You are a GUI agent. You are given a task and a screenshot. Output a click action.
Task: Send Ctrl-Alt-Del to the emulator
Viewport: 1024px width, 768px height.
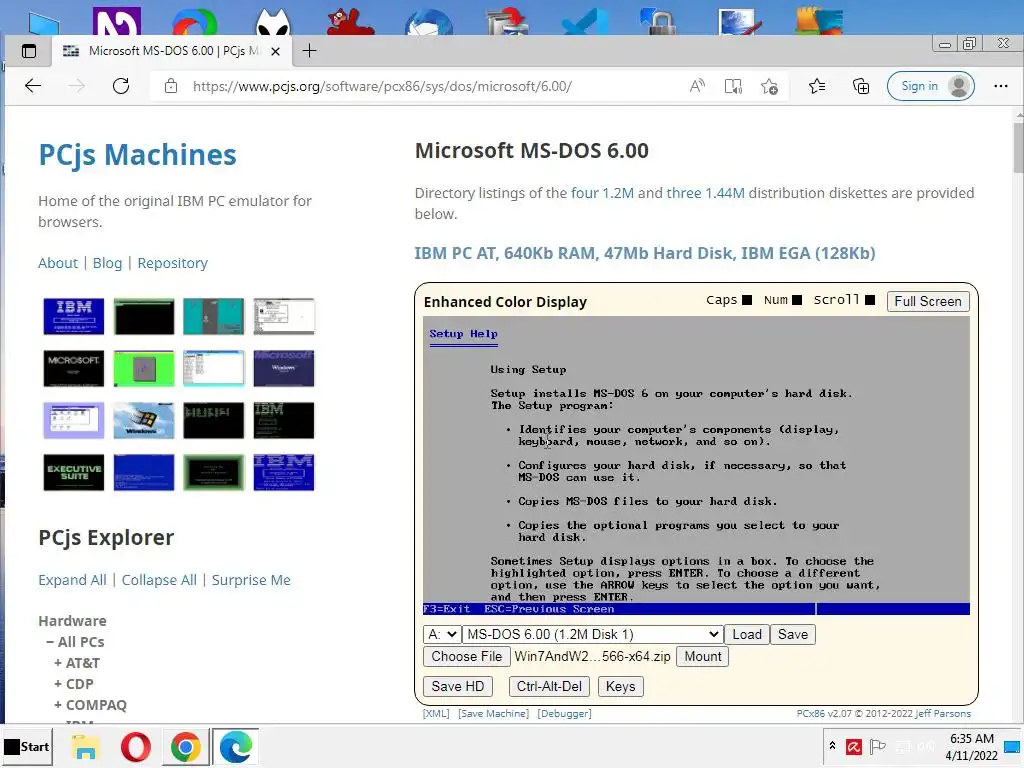(549, 686)
